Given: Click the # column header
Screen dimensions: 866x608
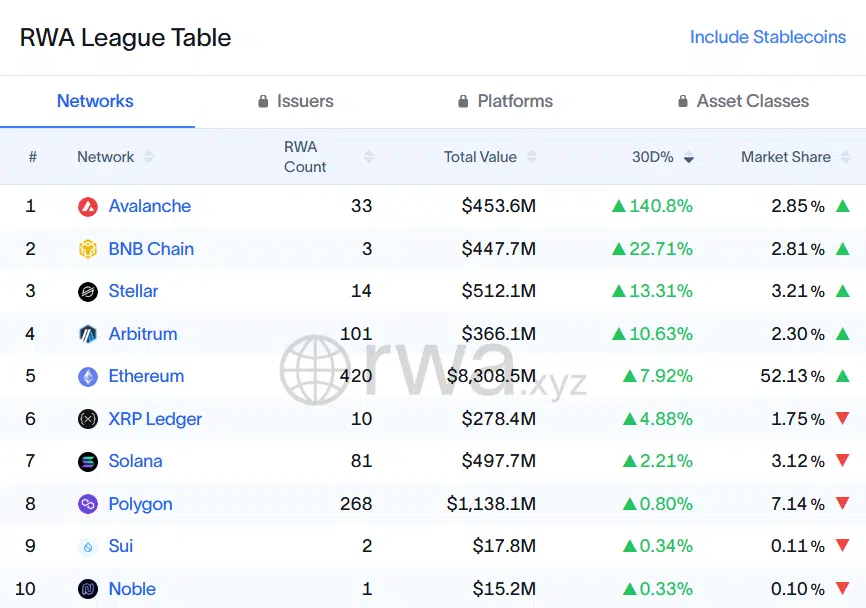Looking at the screenshot, I should coord(33,157).
